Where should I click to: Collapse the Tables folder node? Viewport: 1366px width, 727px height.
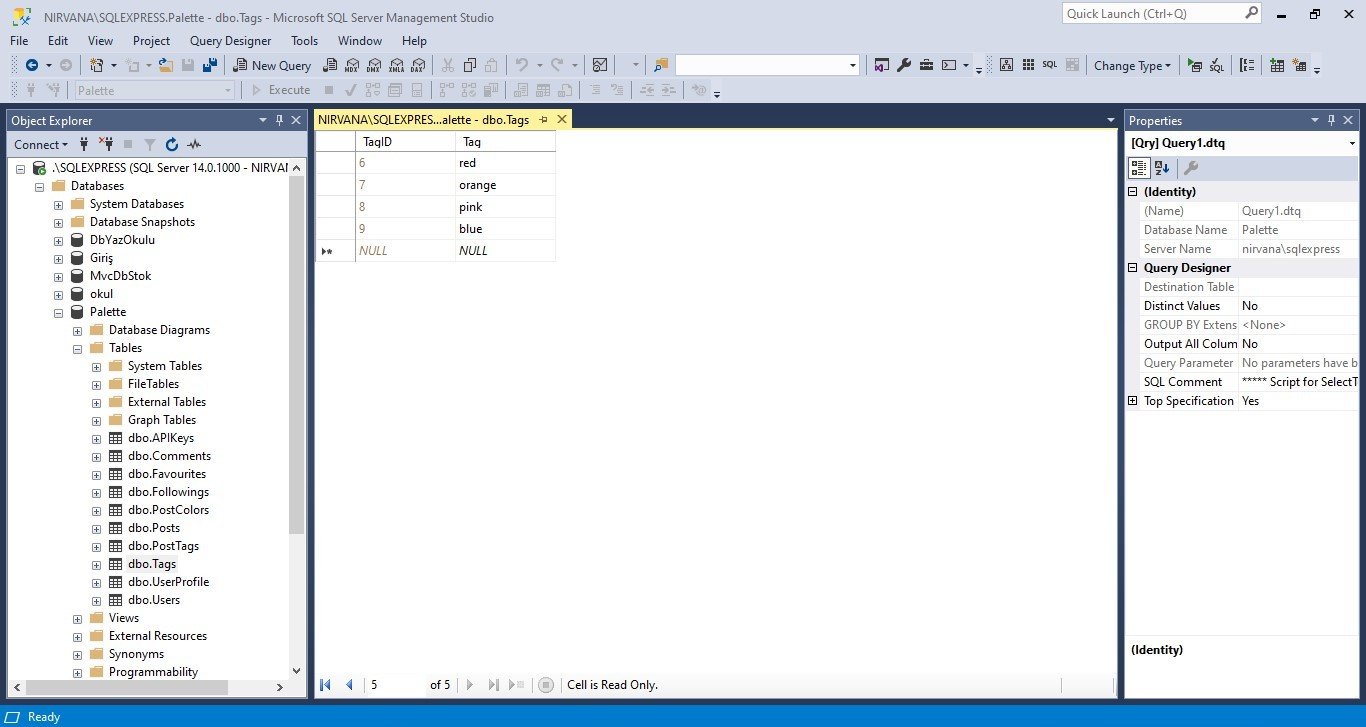tap(78, 348)
